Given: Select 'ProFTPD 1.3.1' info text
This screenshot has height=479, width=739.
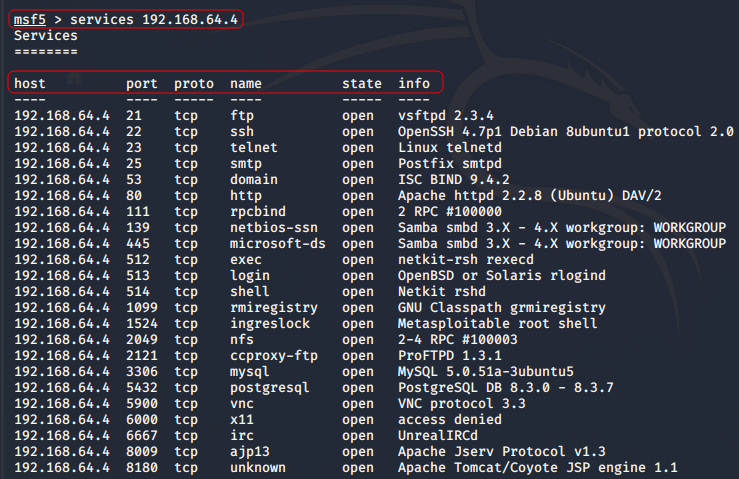Looking at the screenshot, I should [x=450, y=356].
